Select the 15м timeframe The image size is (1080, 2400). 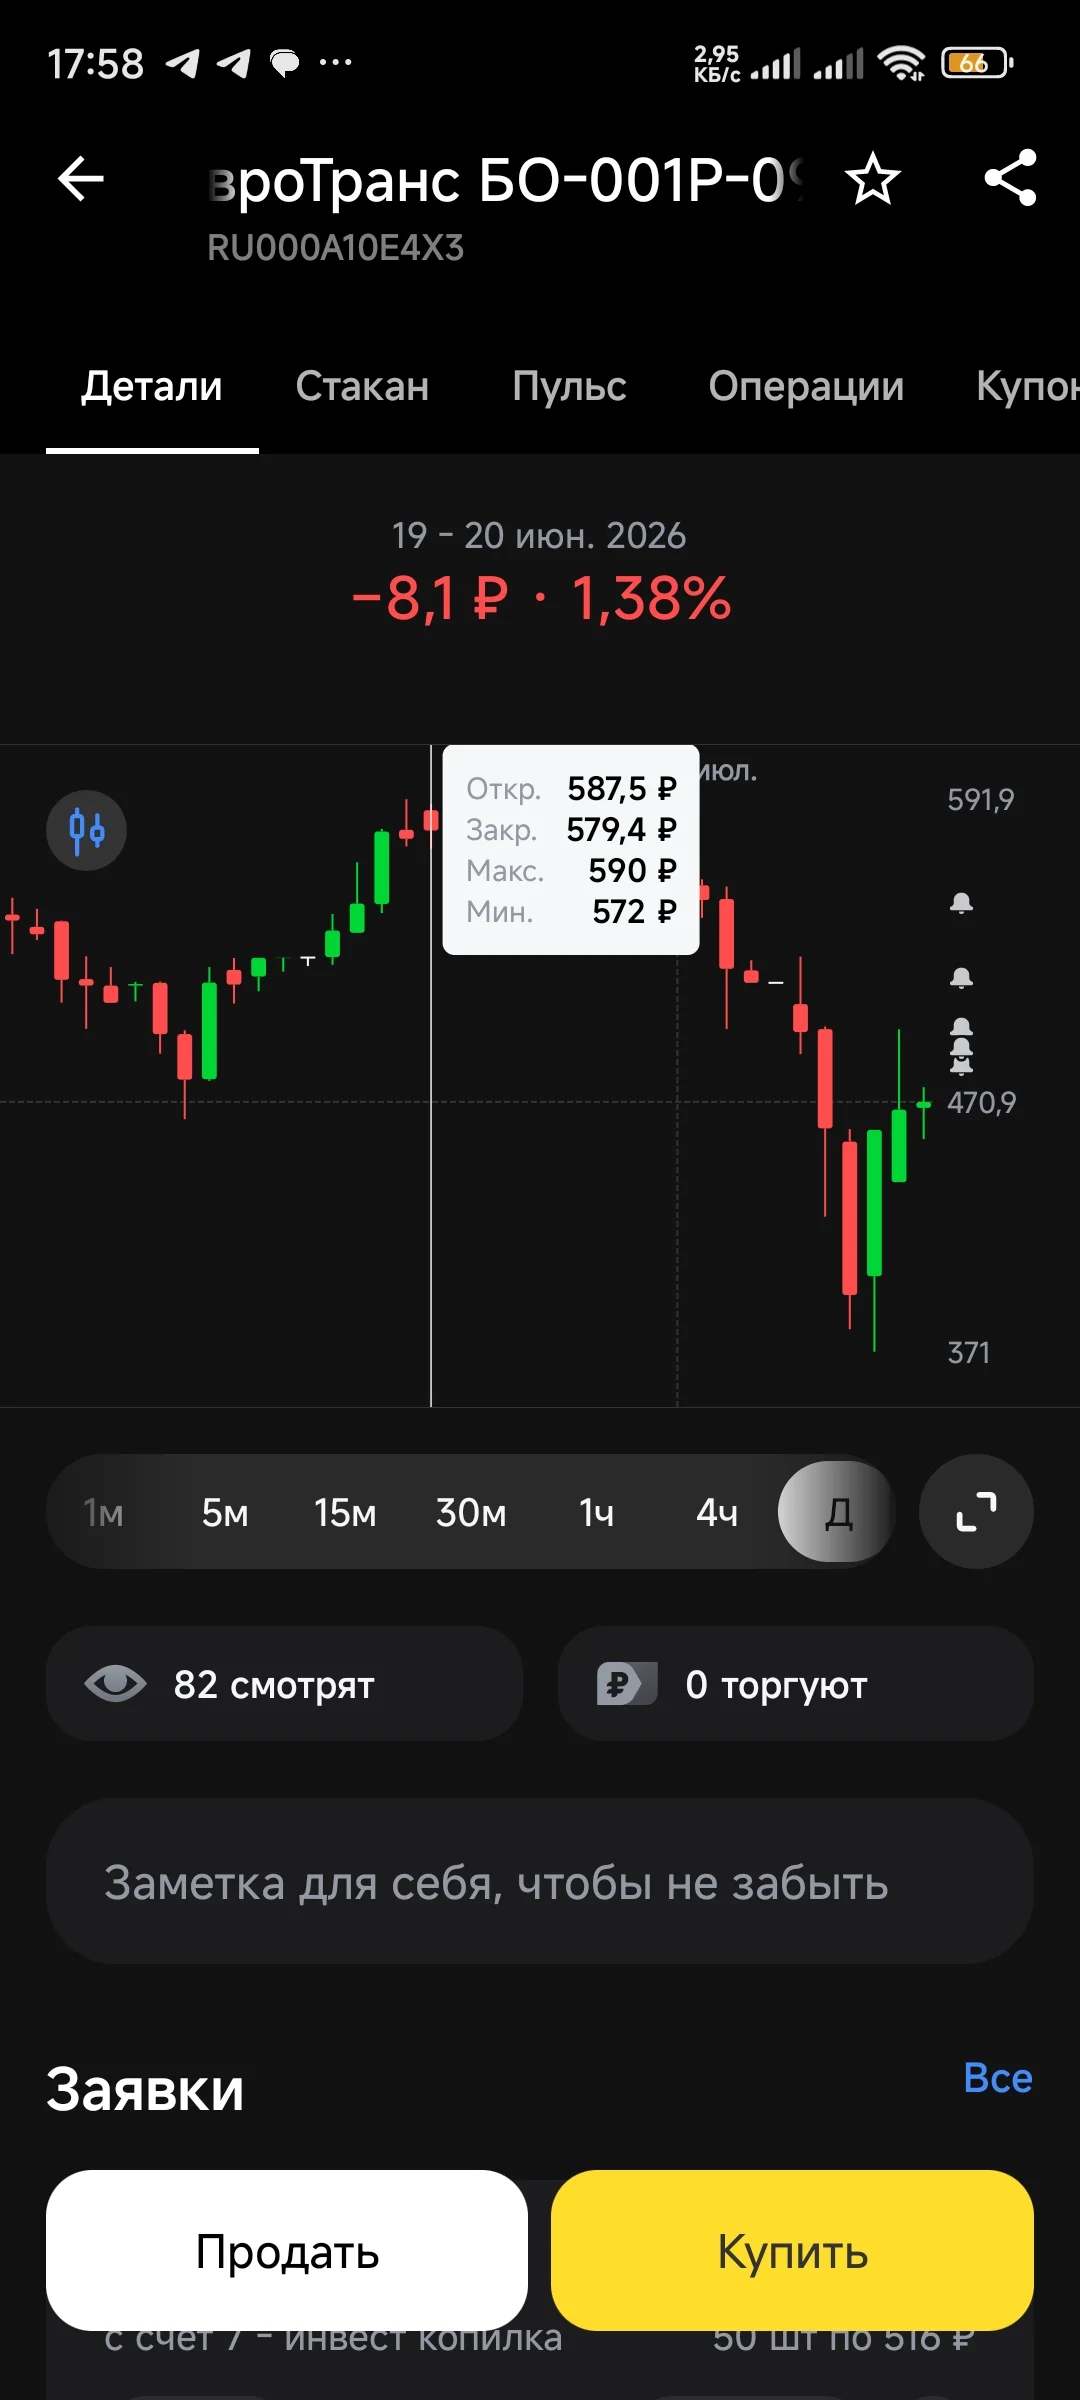[x=345, y=1512]
